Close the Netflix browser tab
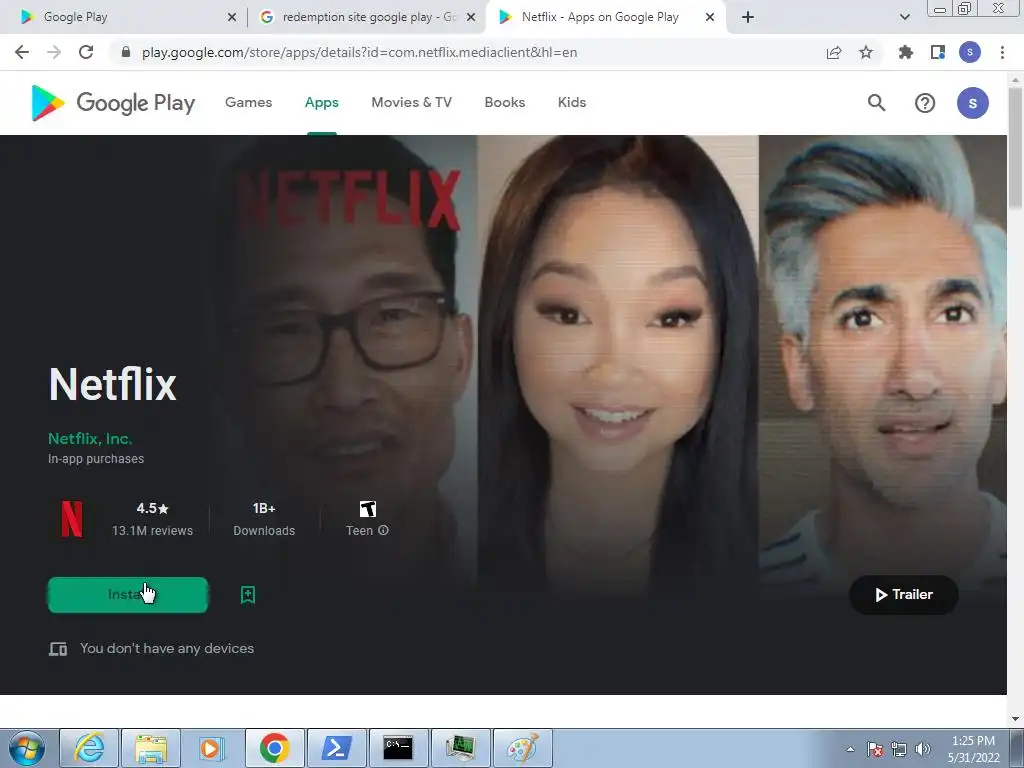This screenshot has width=1024, height=768. point(710,18)
